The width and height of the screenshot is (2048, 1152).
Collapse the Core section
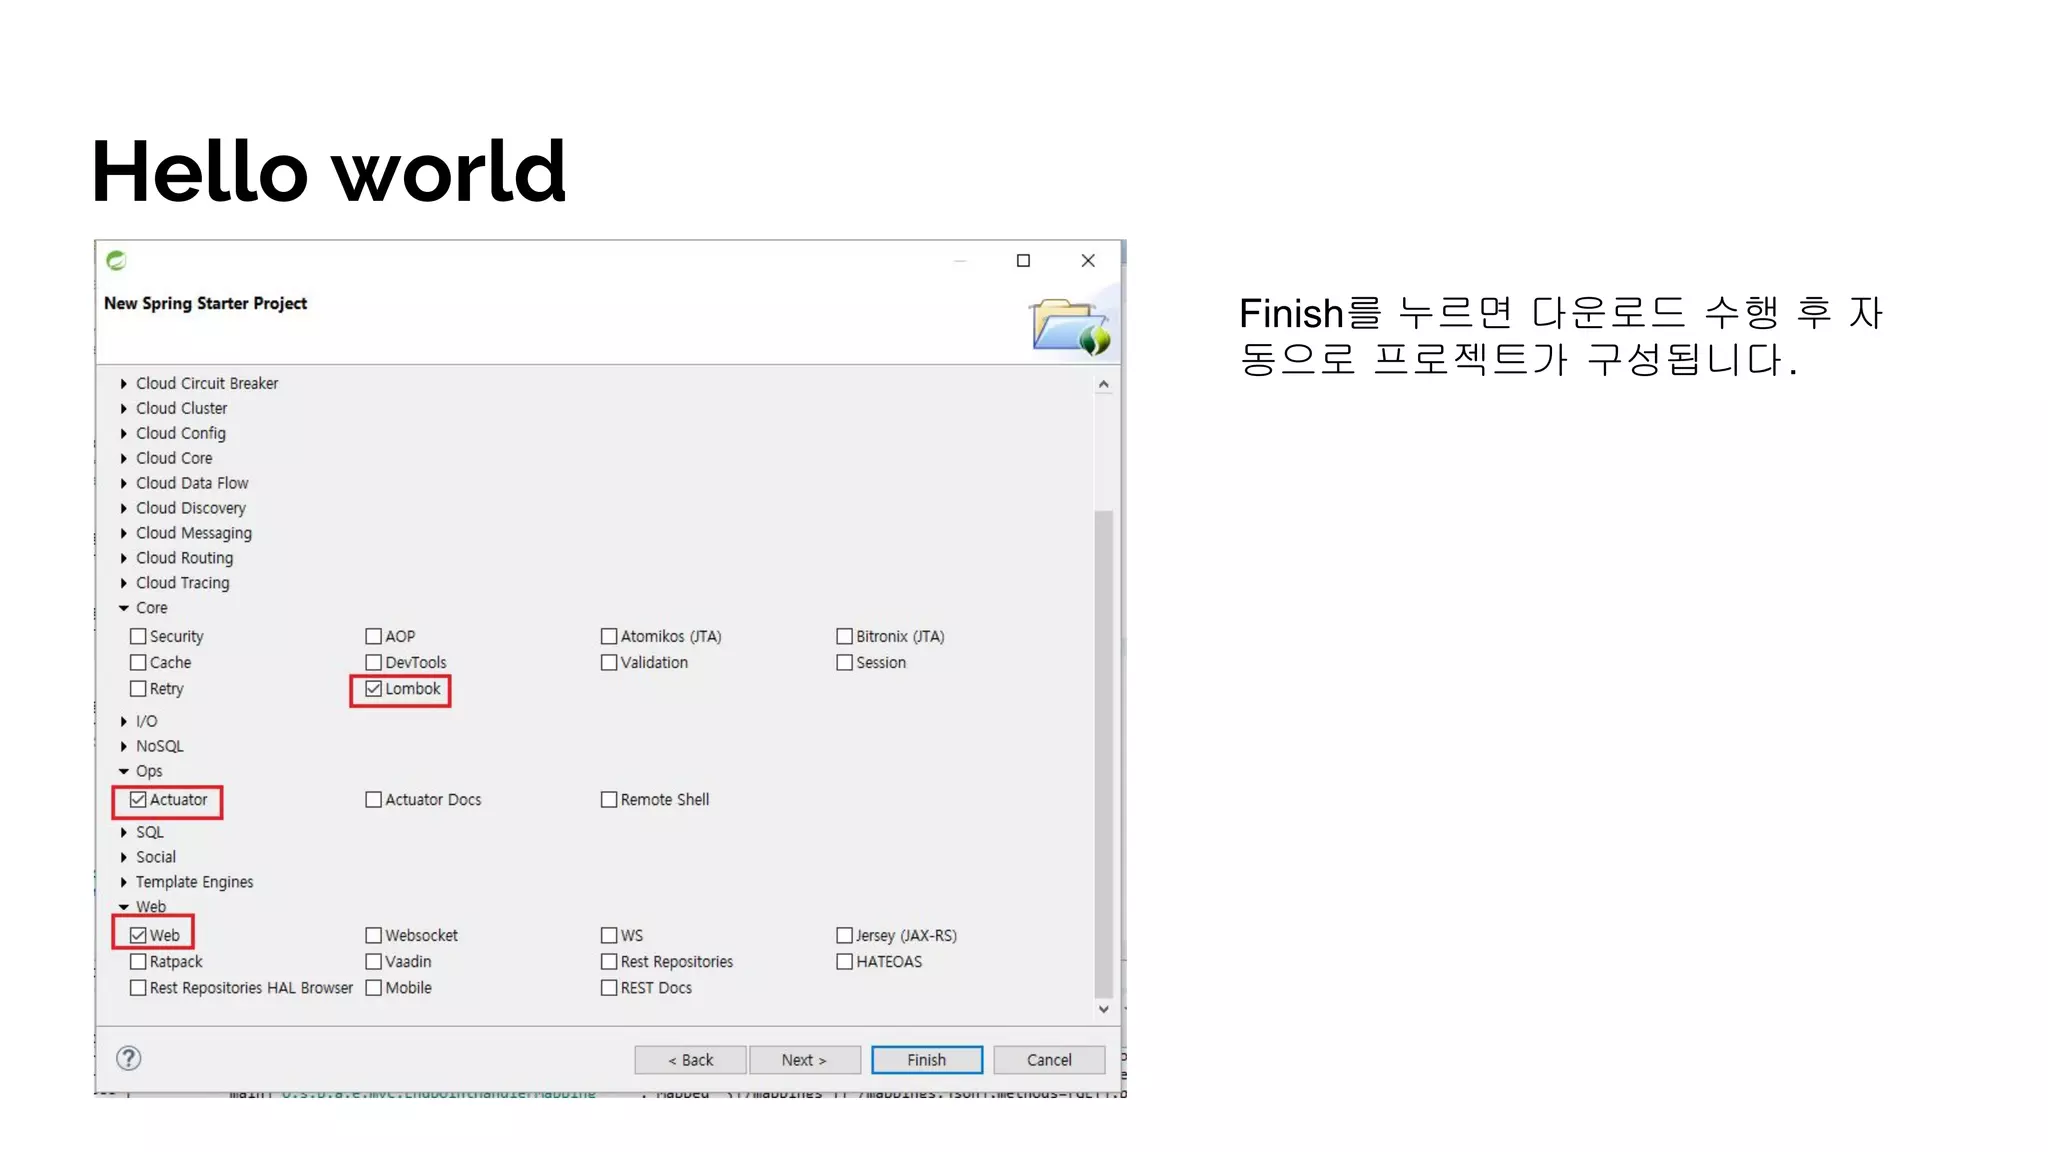click(x=123, y=608)
